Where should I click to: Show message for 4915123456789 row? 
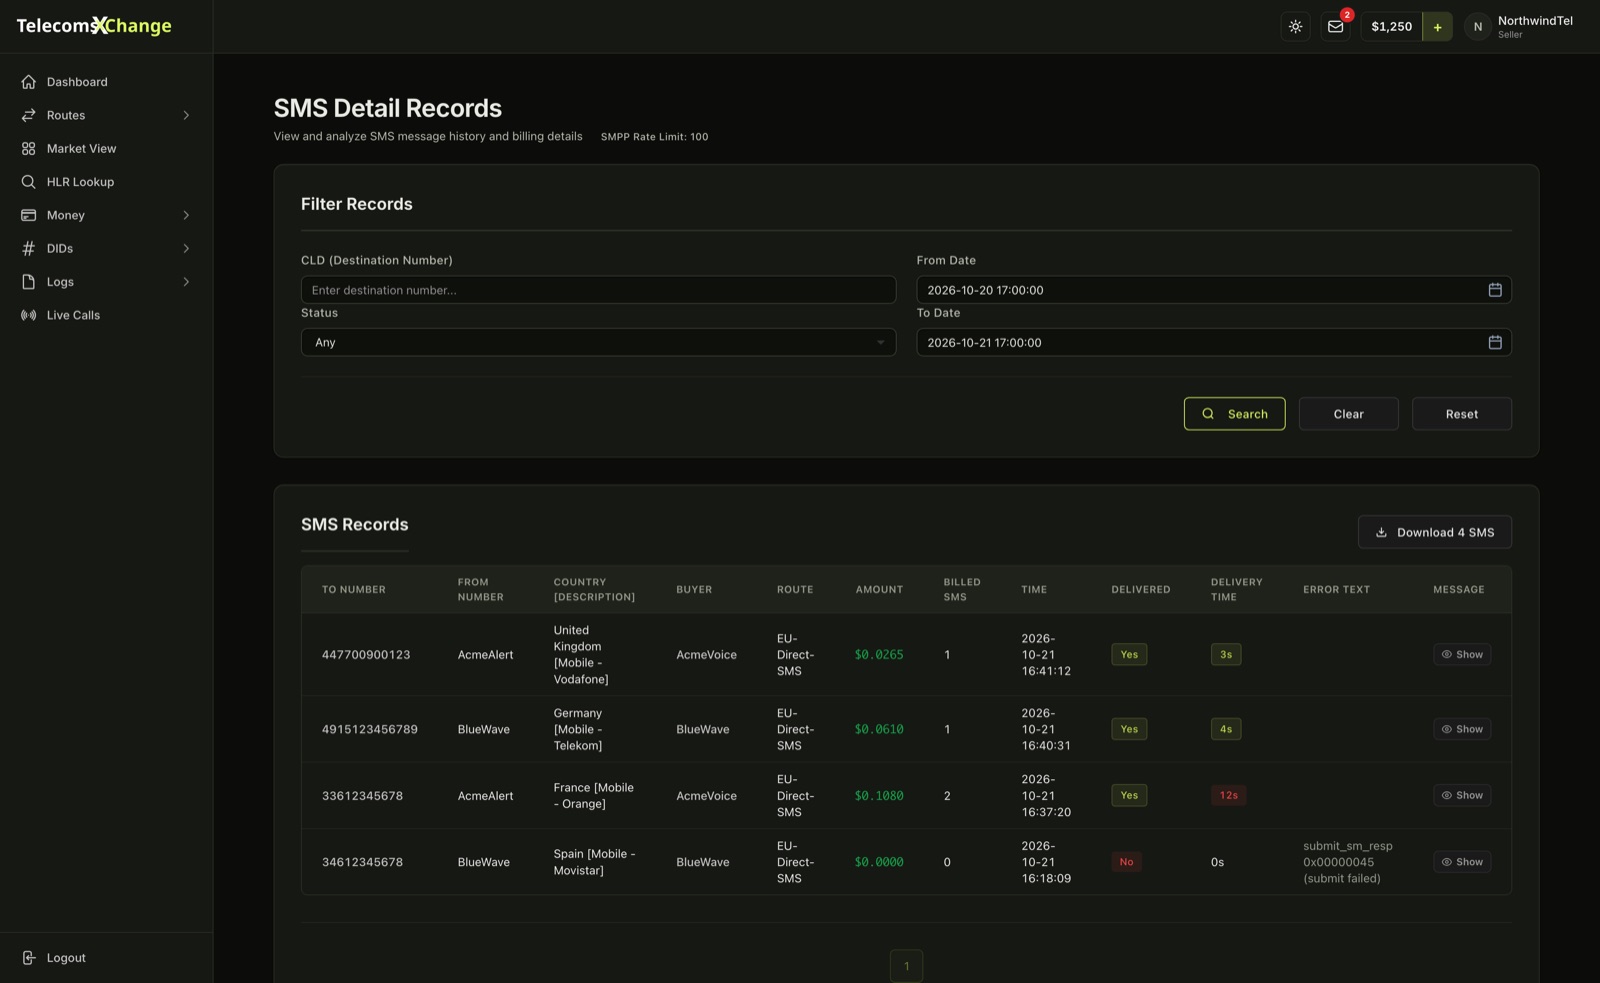click(1462, 729)
